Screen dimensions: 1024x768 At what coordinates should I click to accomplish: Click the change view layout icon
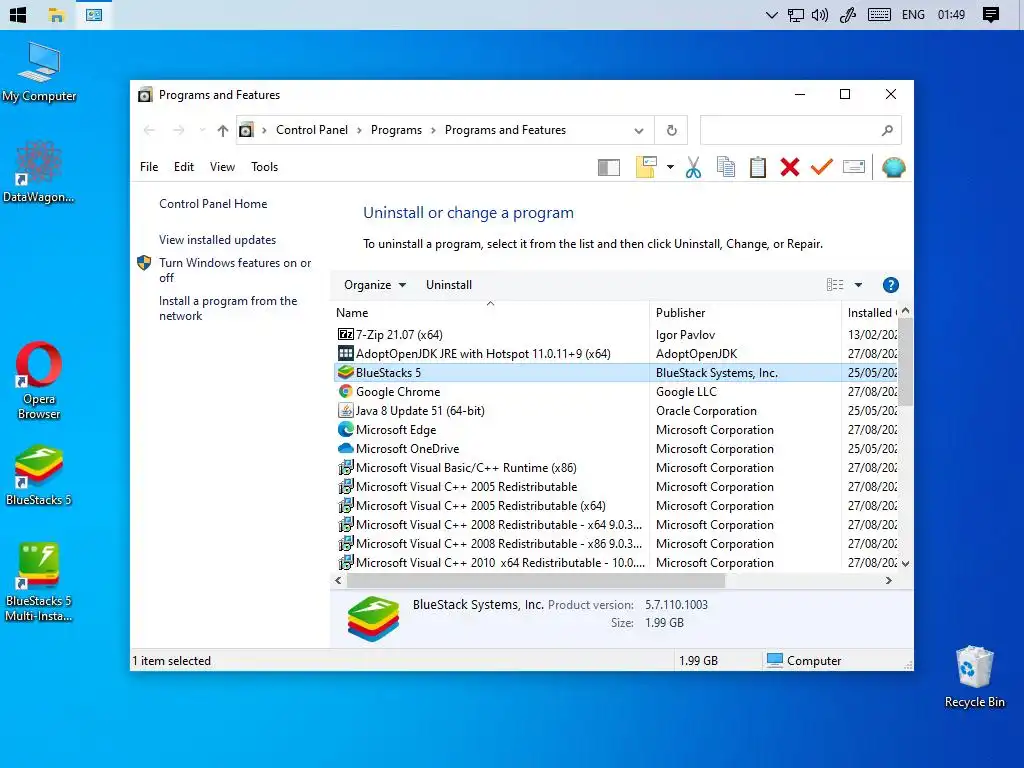coord(835,285)
